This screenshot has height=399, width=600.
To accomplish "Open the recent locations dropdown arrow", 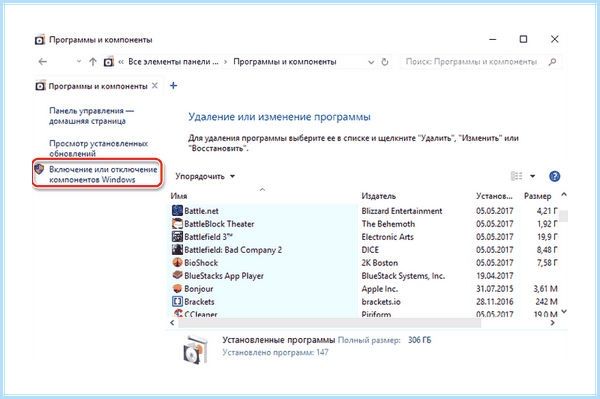I will 79,61.
